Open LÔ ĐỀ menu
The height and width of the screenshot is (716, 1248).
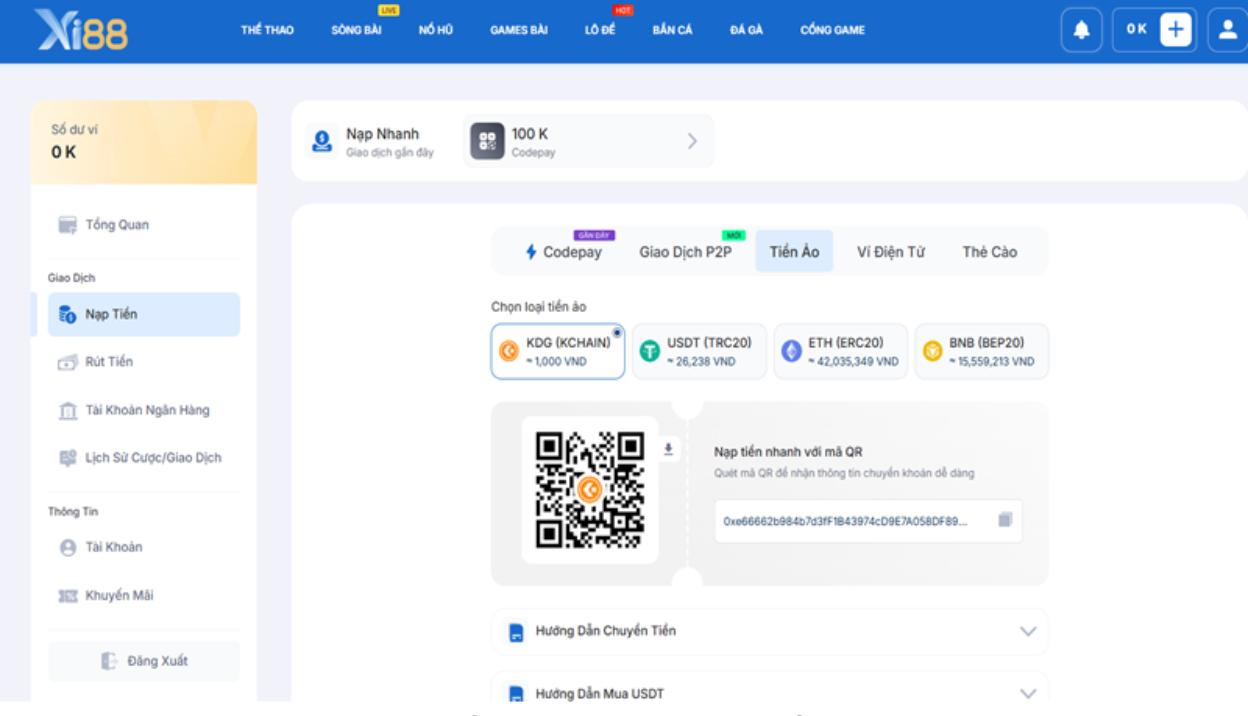(600, 30)
